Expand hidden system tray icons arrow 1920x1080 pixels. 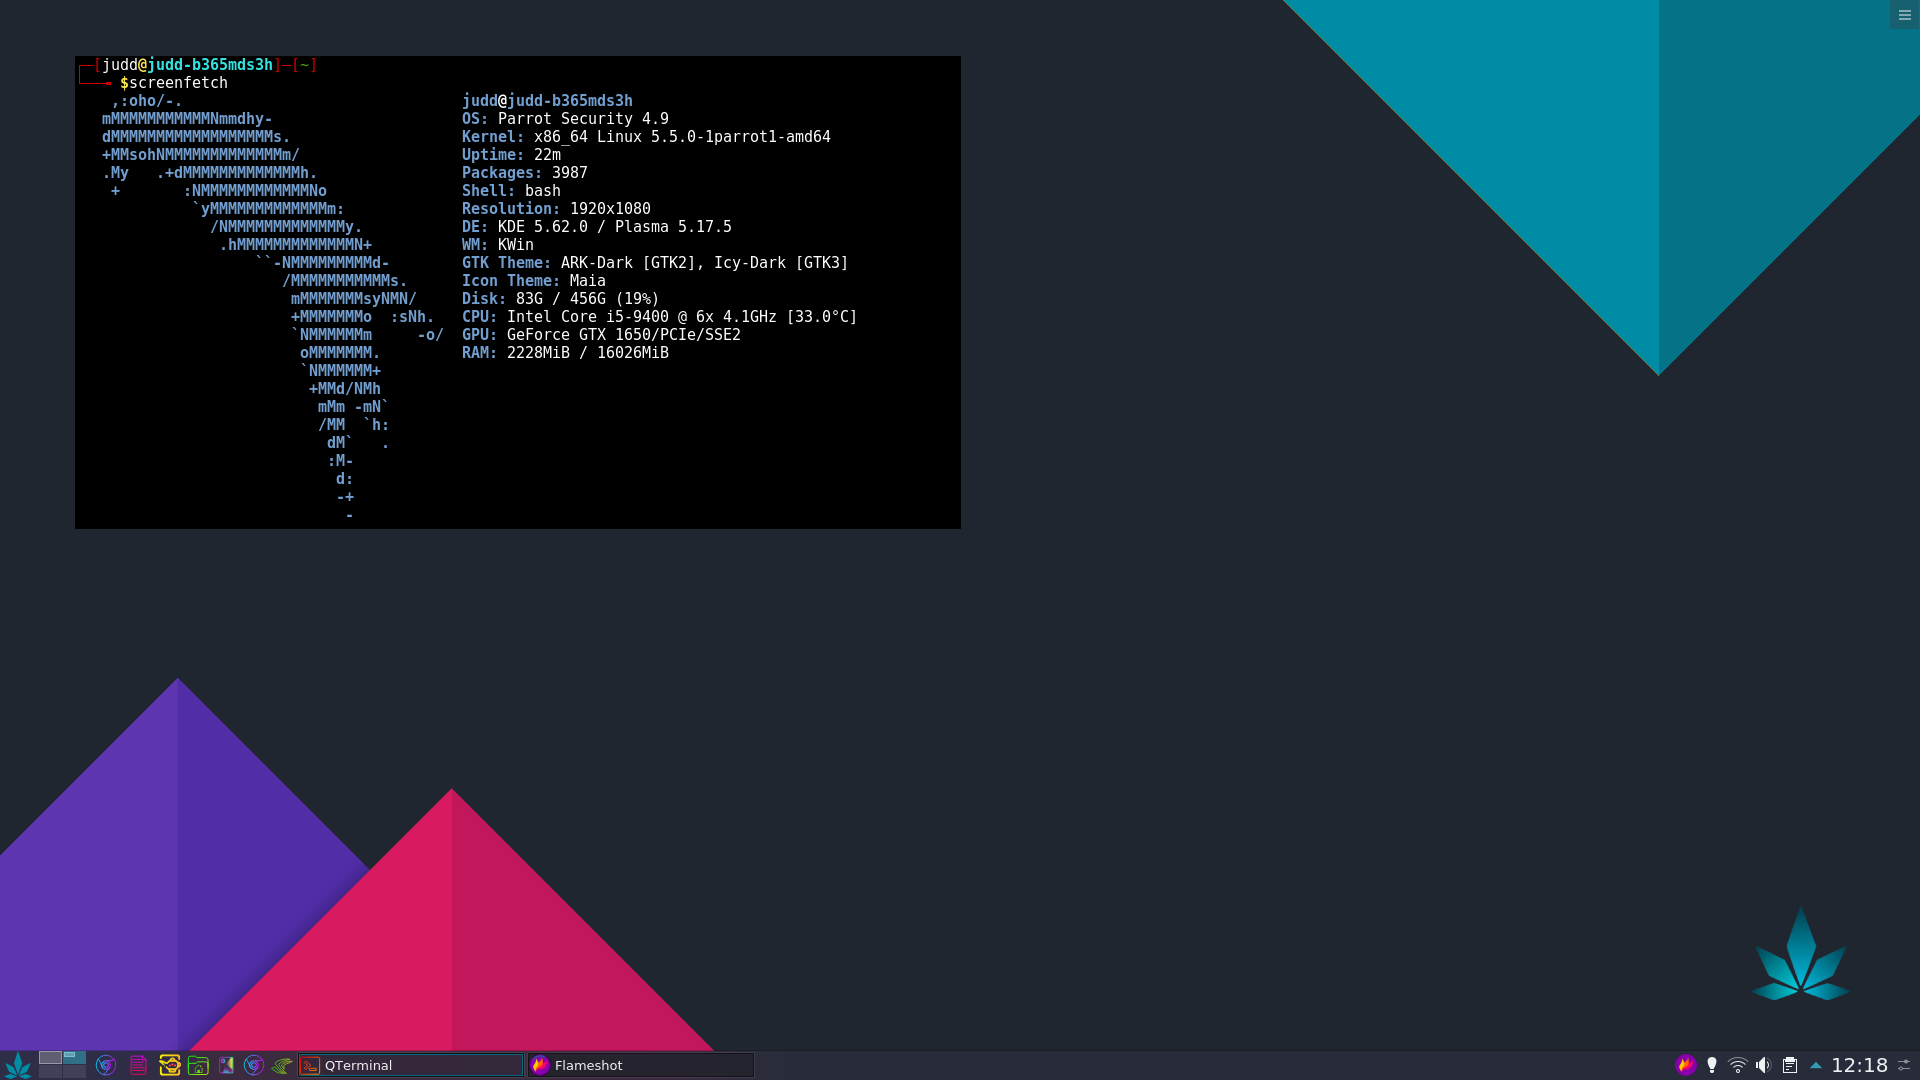1816,1066
